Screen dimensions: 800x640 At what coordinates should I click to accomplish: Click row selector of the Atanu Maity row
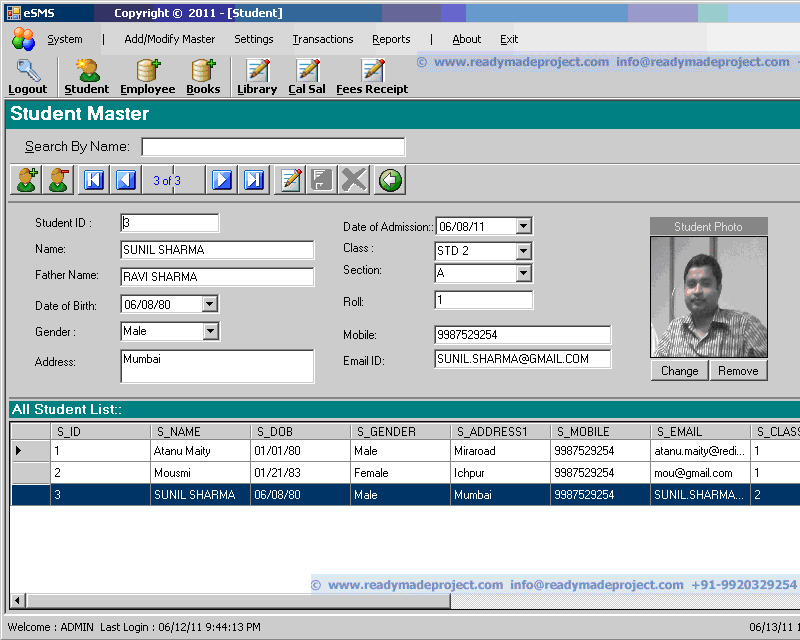31,451
